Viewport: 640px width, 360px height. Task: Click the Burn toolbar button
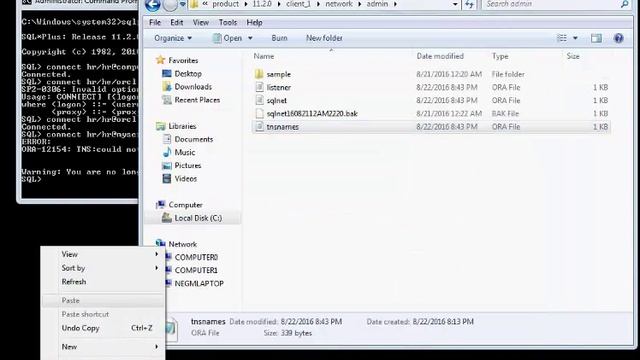point(279,38)
